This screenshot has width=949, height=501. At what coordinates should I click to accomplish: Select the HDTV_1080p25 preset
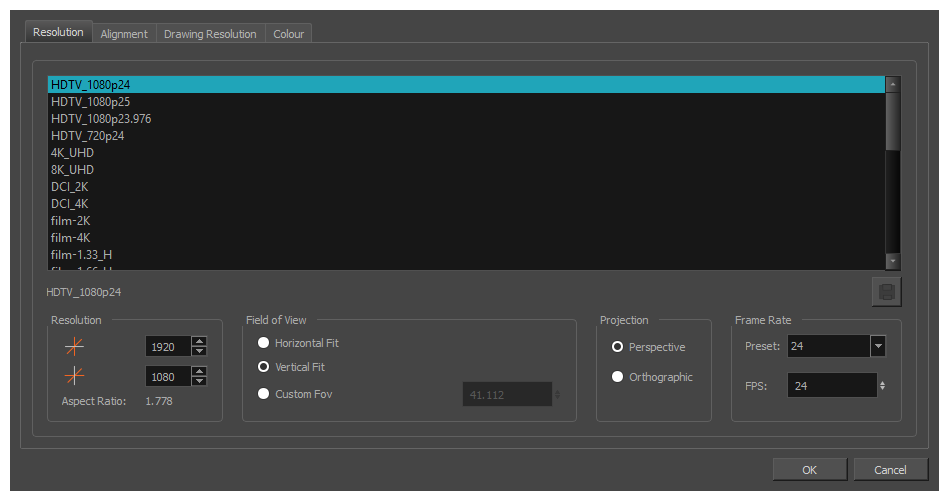[466, 102]
